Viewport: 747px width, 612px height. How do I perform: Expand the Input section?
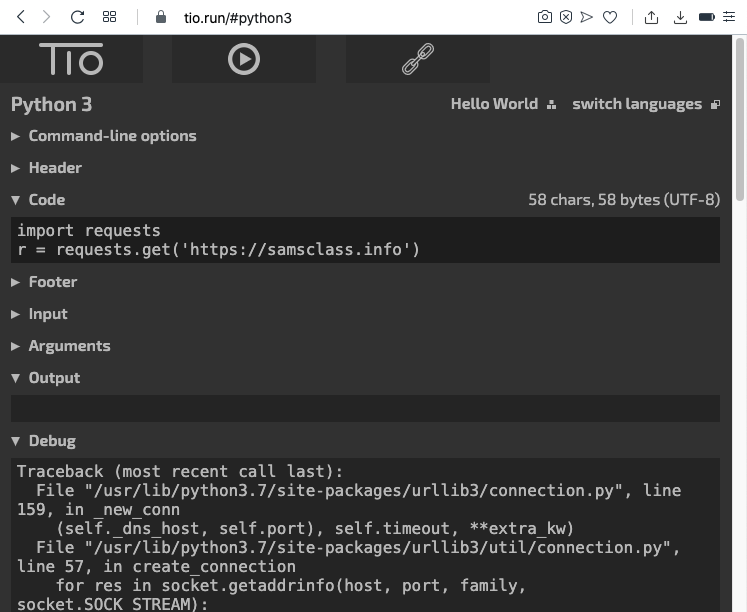(48, 314)
